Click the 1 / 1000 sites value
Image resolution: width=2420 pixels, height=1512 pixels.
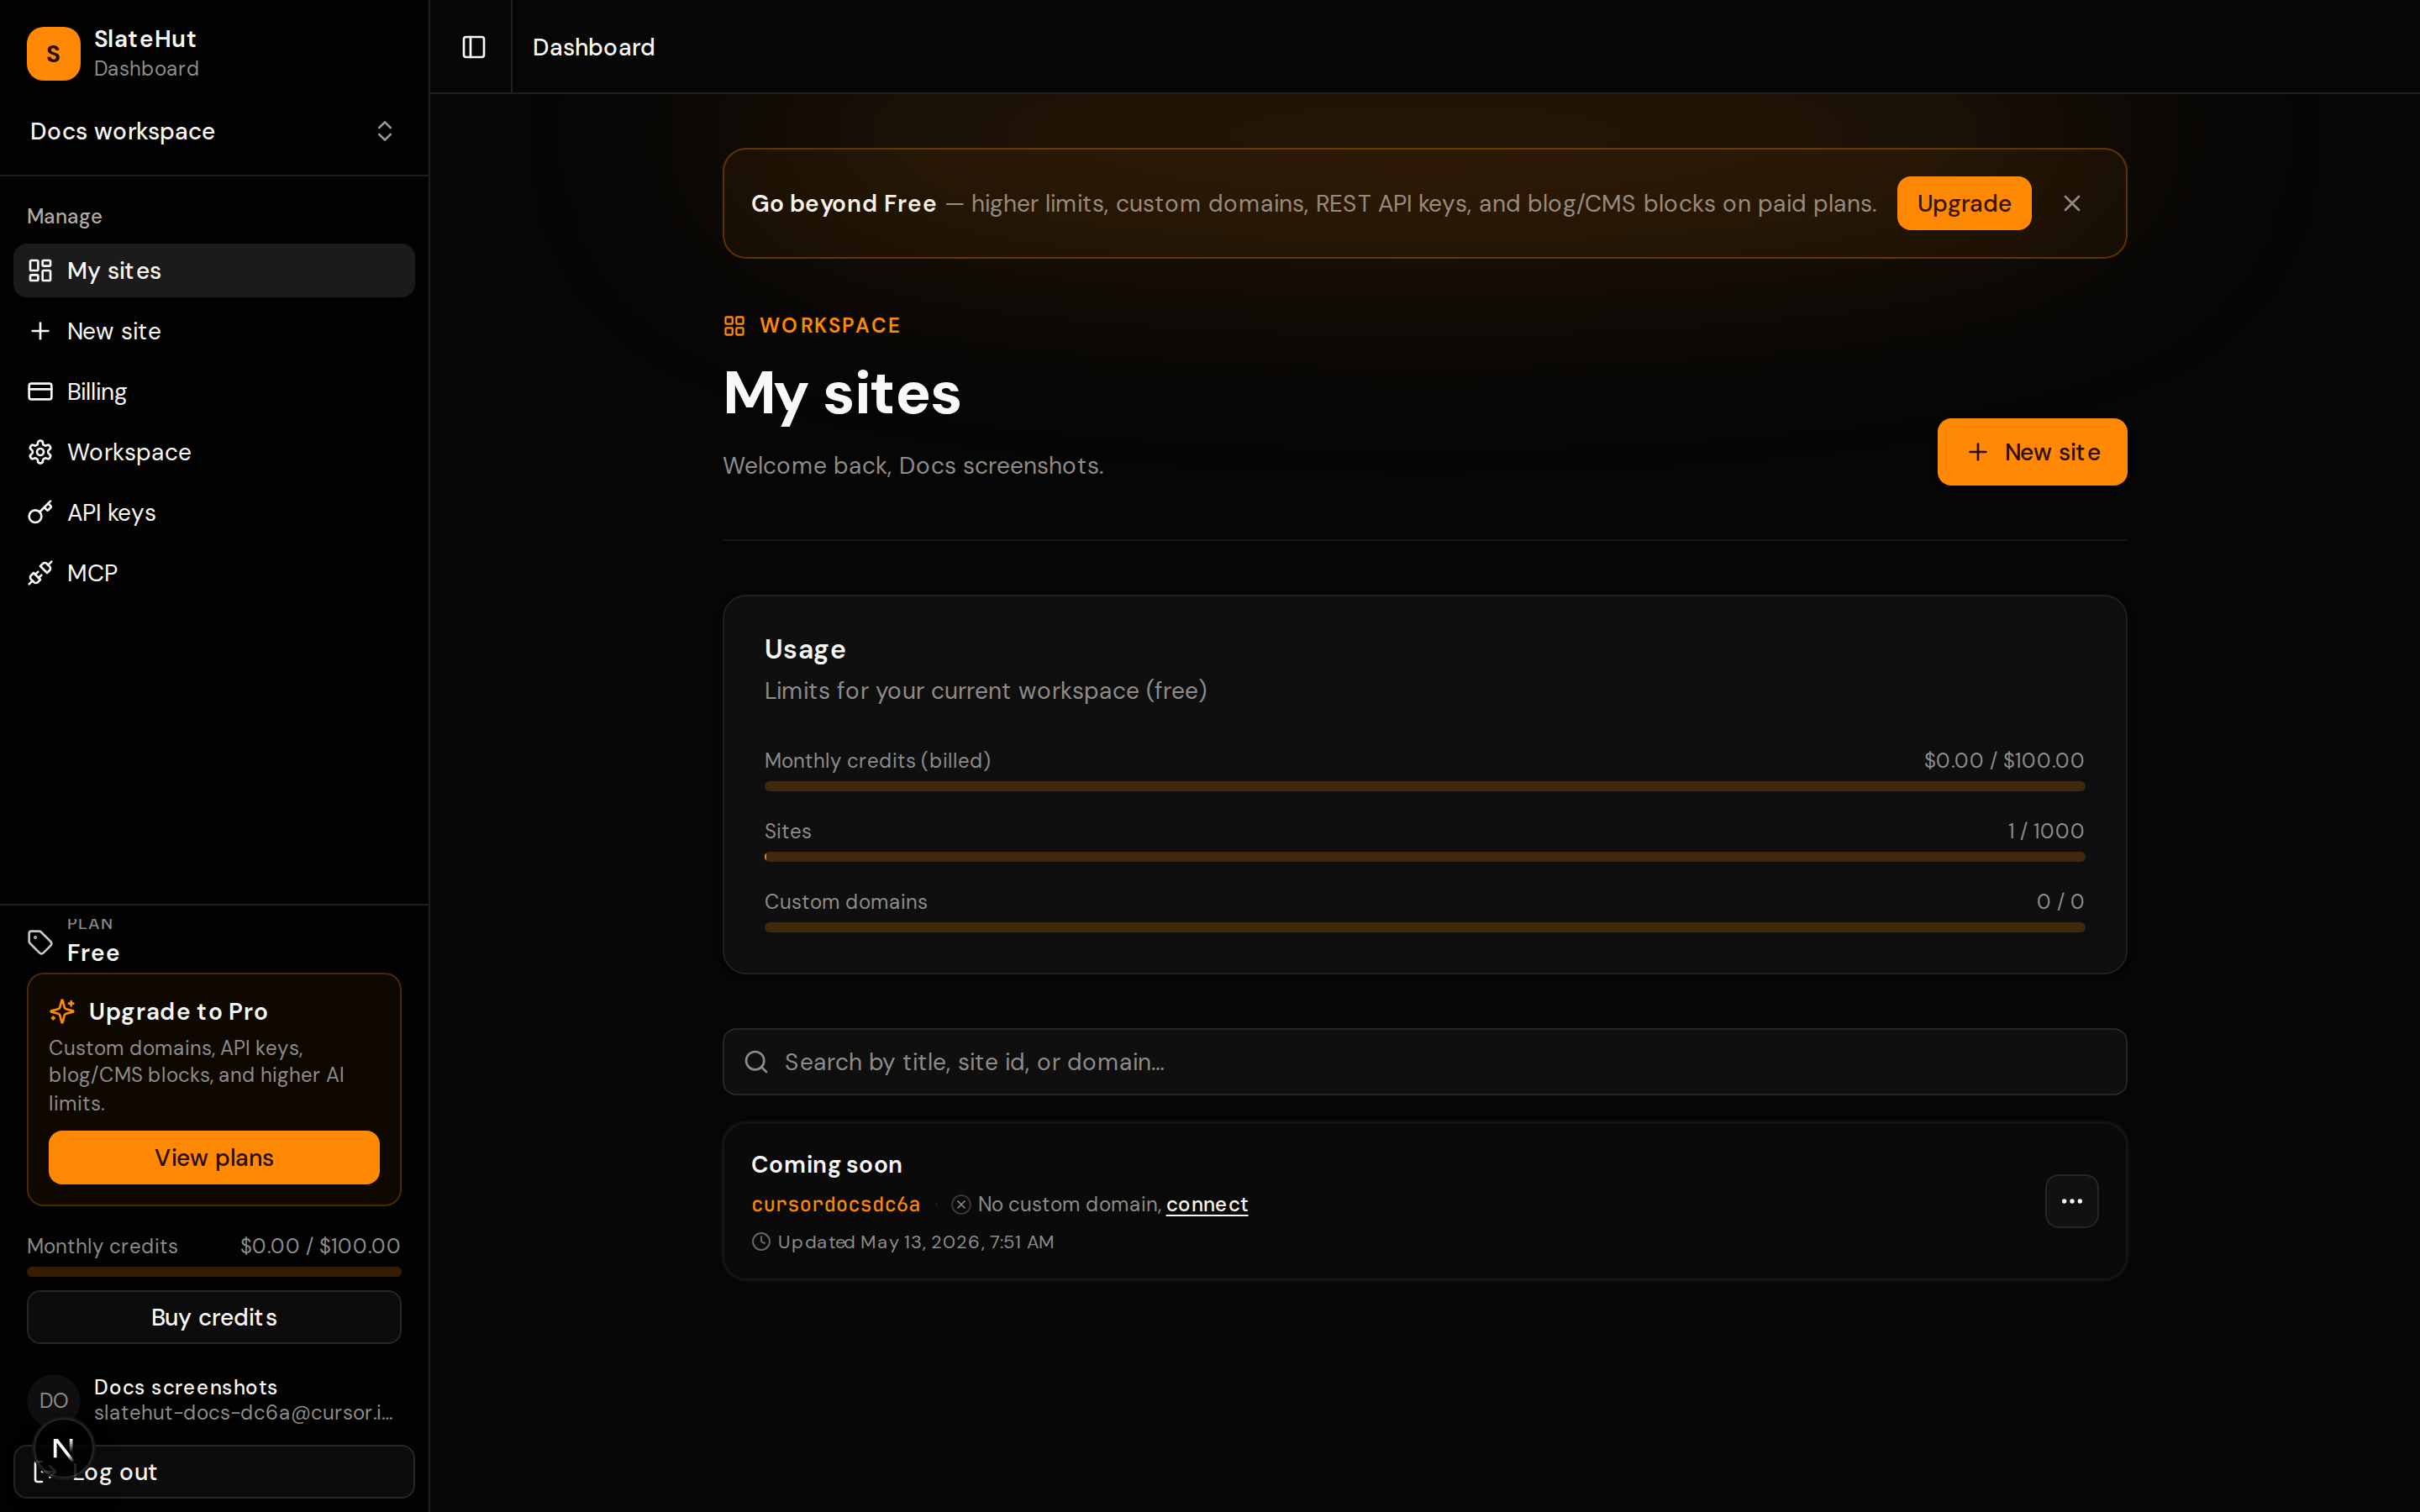click(2045, 831)
